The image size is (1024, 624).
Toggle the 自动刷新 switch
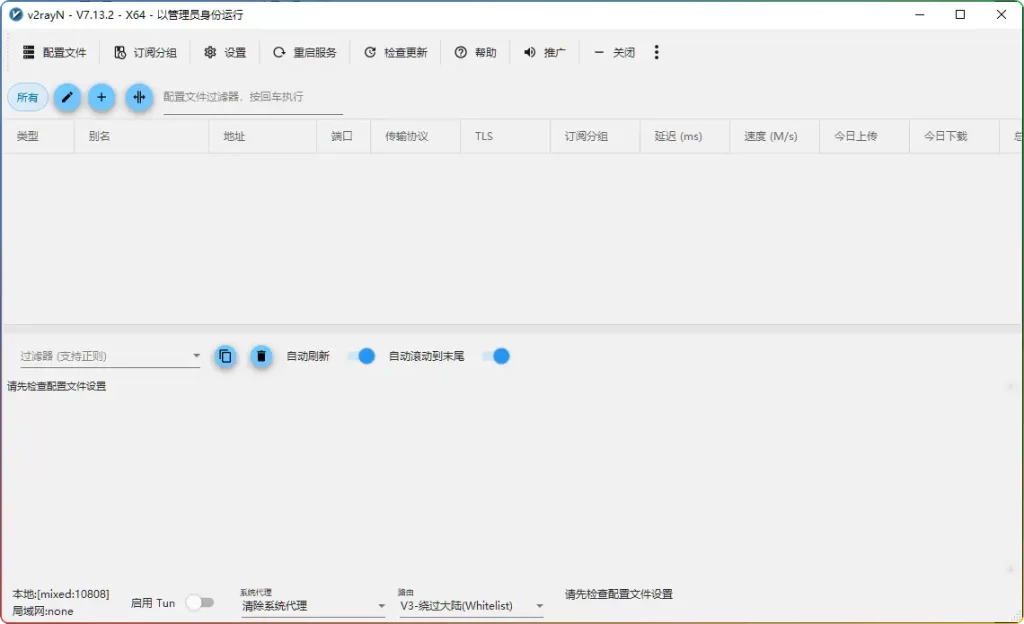click(361, 356)
